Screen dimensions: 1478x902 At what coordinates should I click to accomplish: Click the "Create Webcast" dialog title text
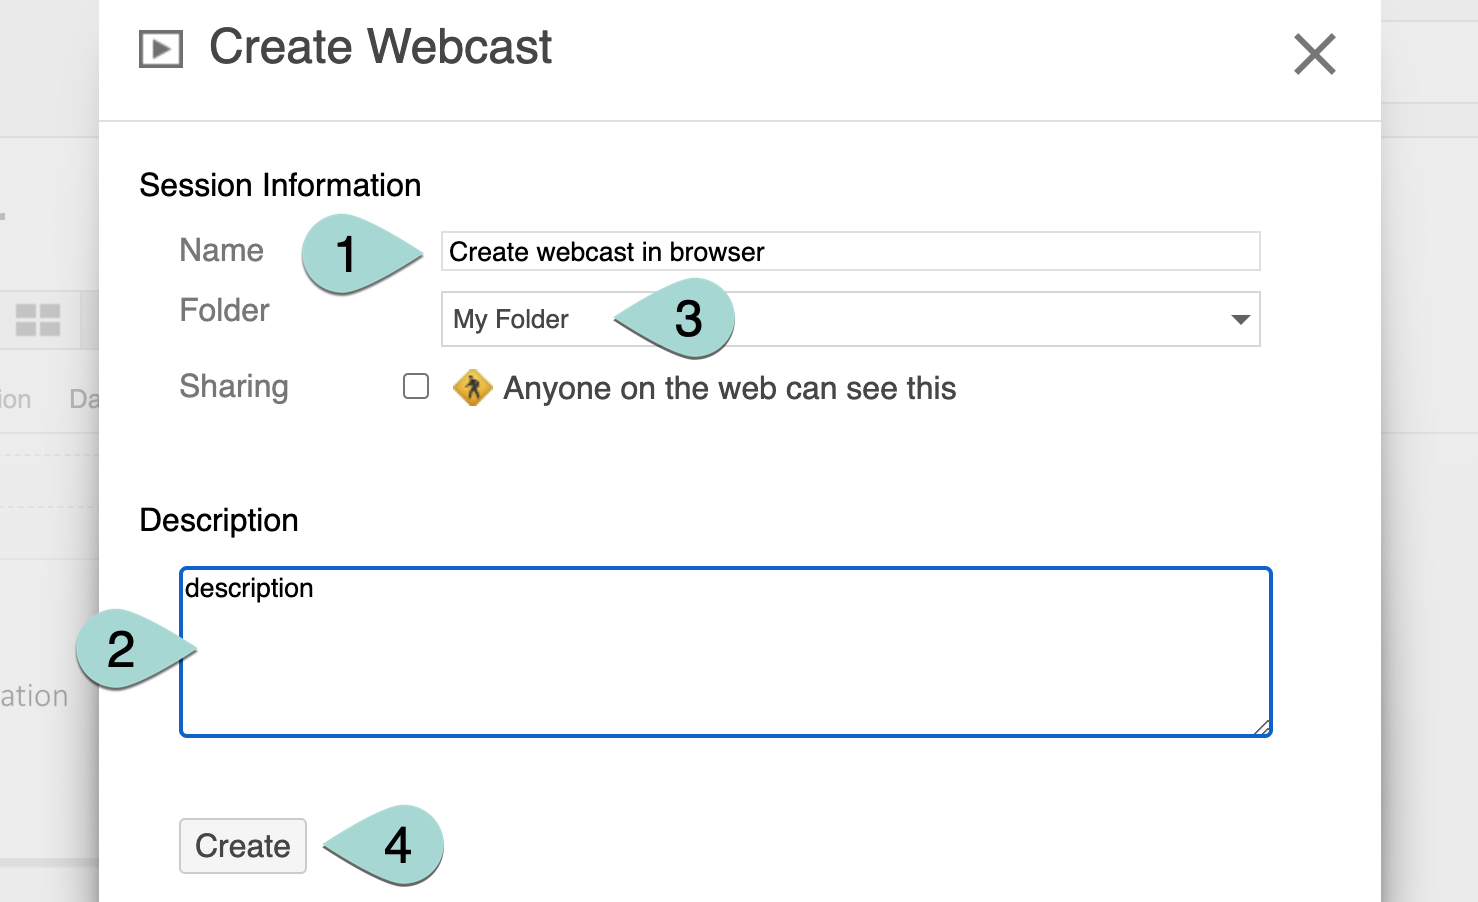380,47
